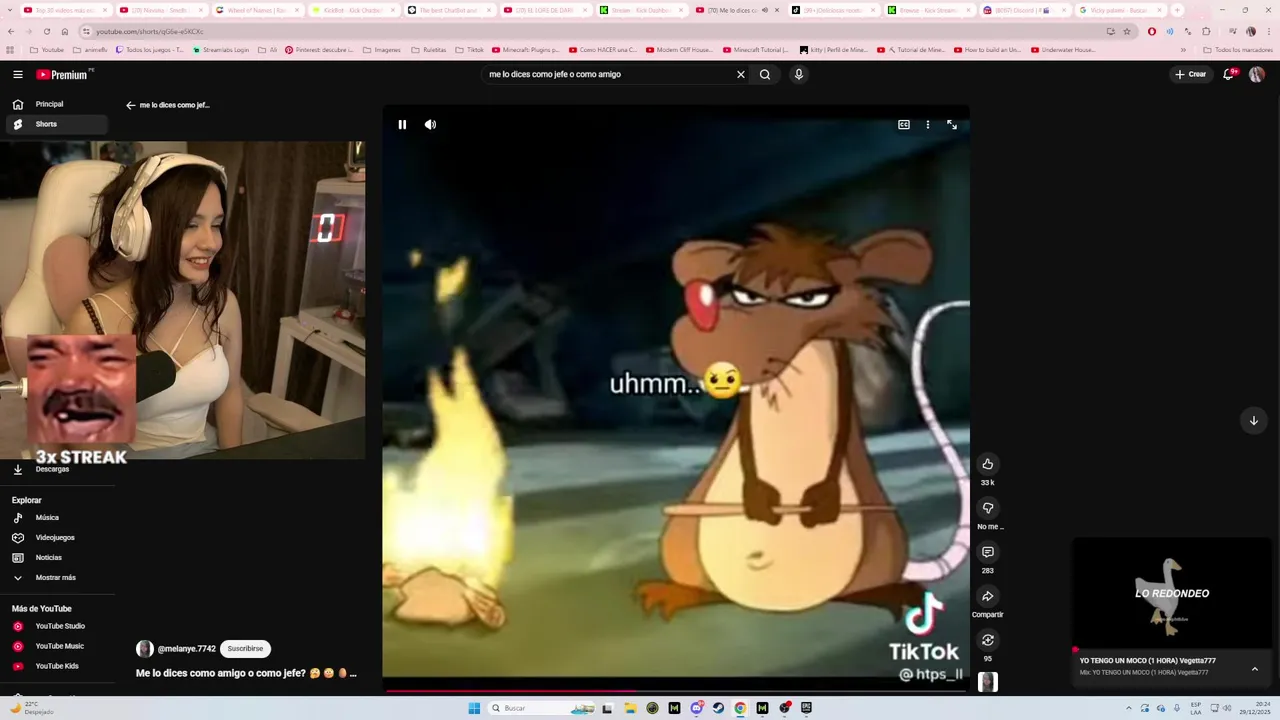Seek on the Short's red progress bar
This screenshot has height=720, width=1280.
pos(676,691)
